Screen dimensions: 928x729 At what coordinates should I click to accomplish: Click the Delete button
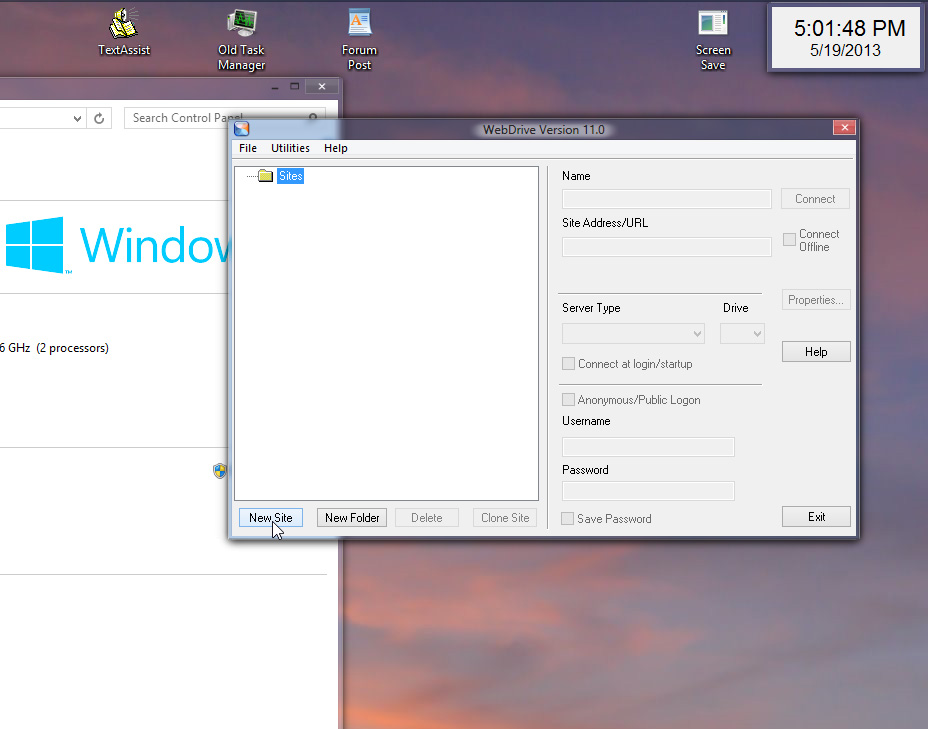coord(427,518)
